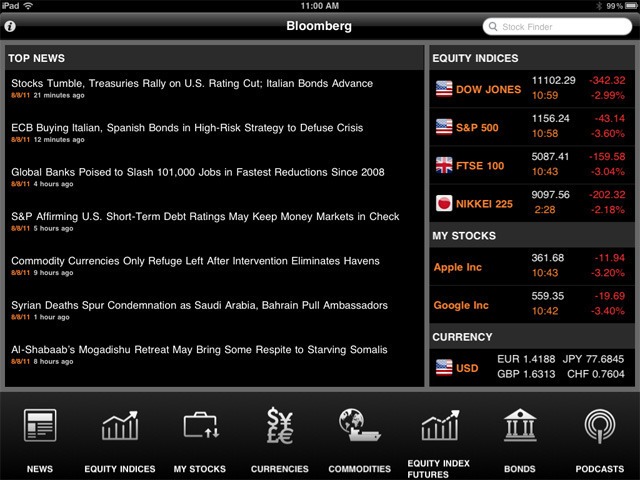Open the Podcasts icon
Image resolution: width=640 pixels, height=480 pixels.
pos(599,428)
